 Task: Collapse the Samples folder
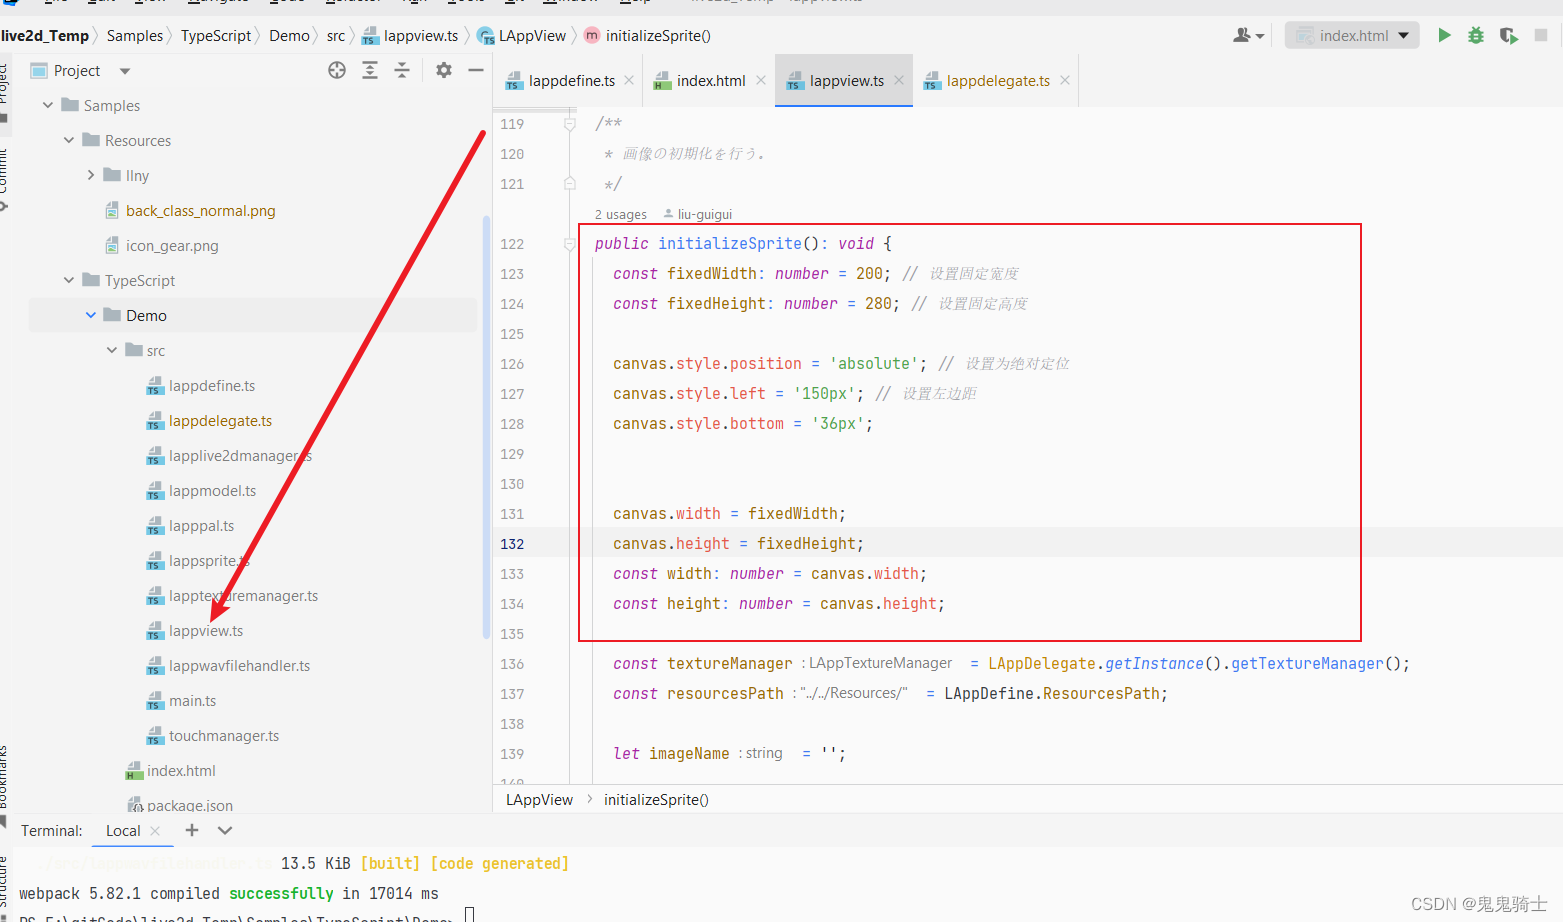click(x=48, y=105)
